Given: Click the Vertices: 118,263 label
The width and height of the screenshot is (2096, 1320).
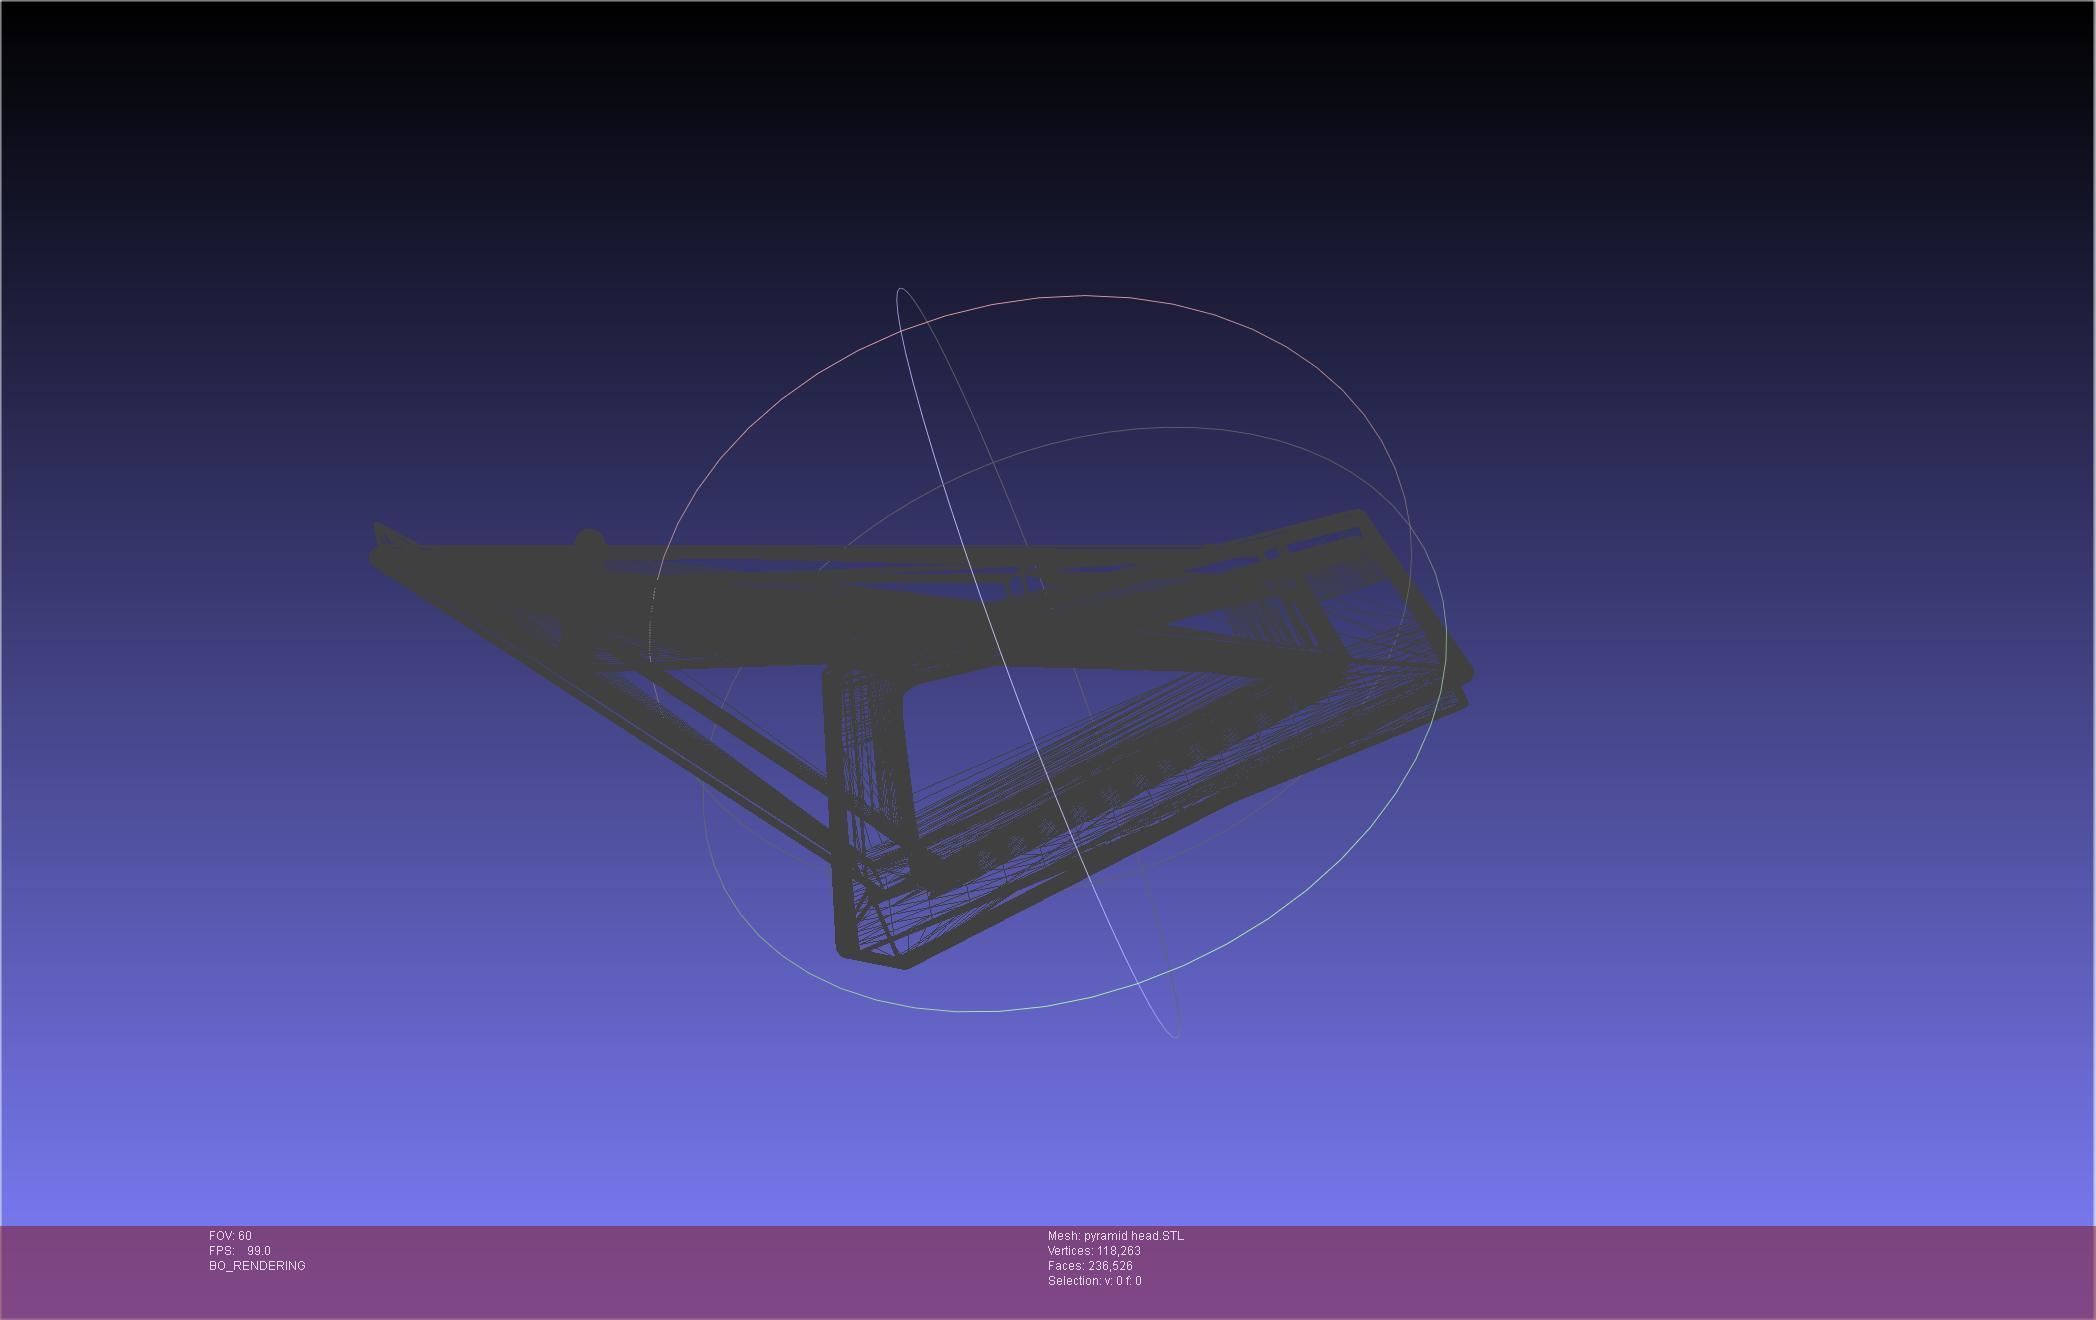Looking at the screenshot, I should [x=1094, y=1251].
